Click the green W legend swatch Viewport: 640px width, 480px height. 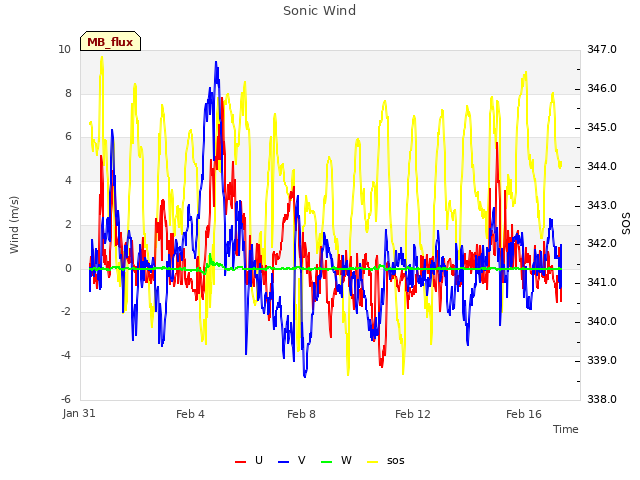pos(326,462)
